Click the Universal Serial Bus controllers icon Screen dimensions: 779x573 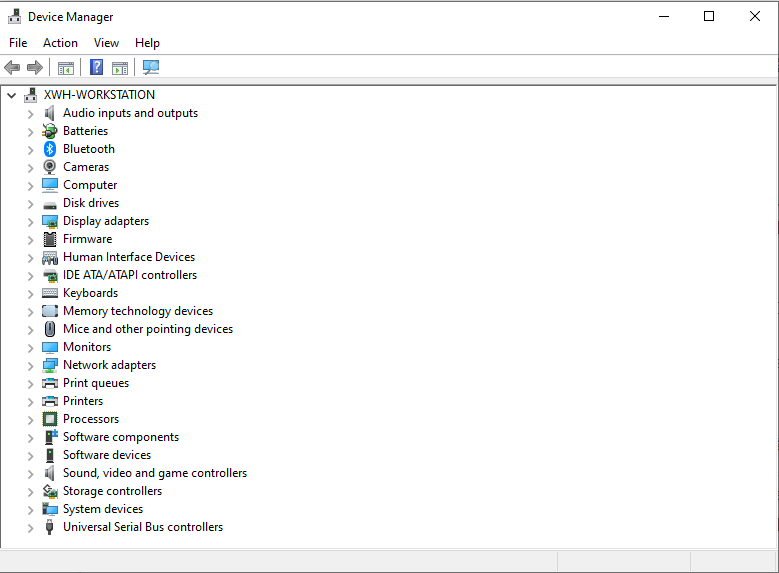point(50,527)
